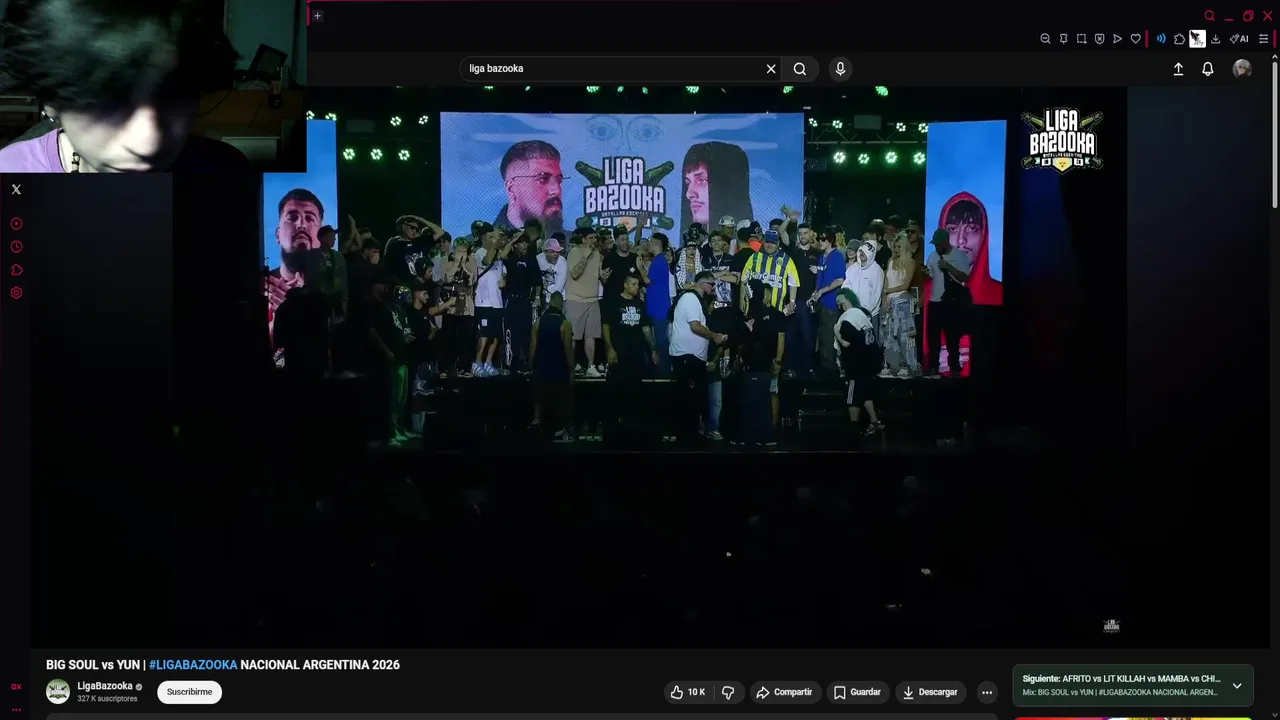Open the extensions cube icon
This screenshot has height=720, width=1280.
(1179, 39)
